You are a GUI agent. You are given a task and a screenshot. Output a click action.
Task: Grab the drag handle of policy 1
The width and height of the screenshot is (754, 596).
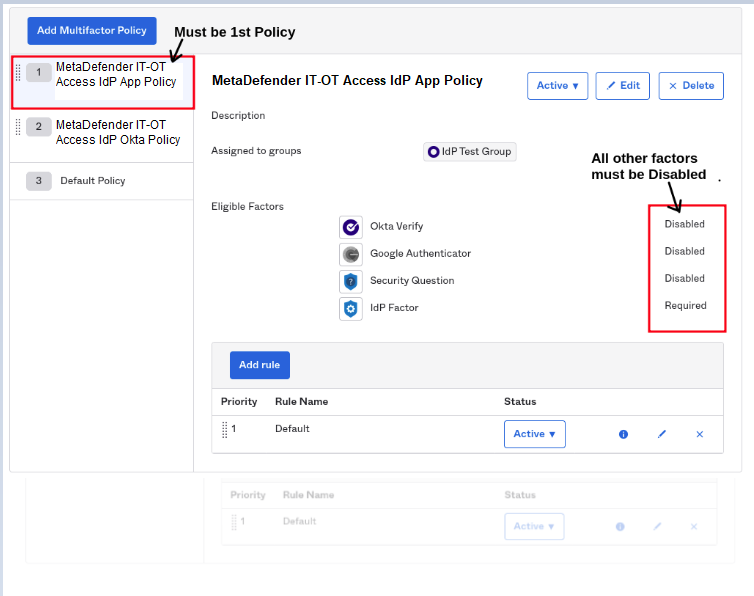[18, 72]
